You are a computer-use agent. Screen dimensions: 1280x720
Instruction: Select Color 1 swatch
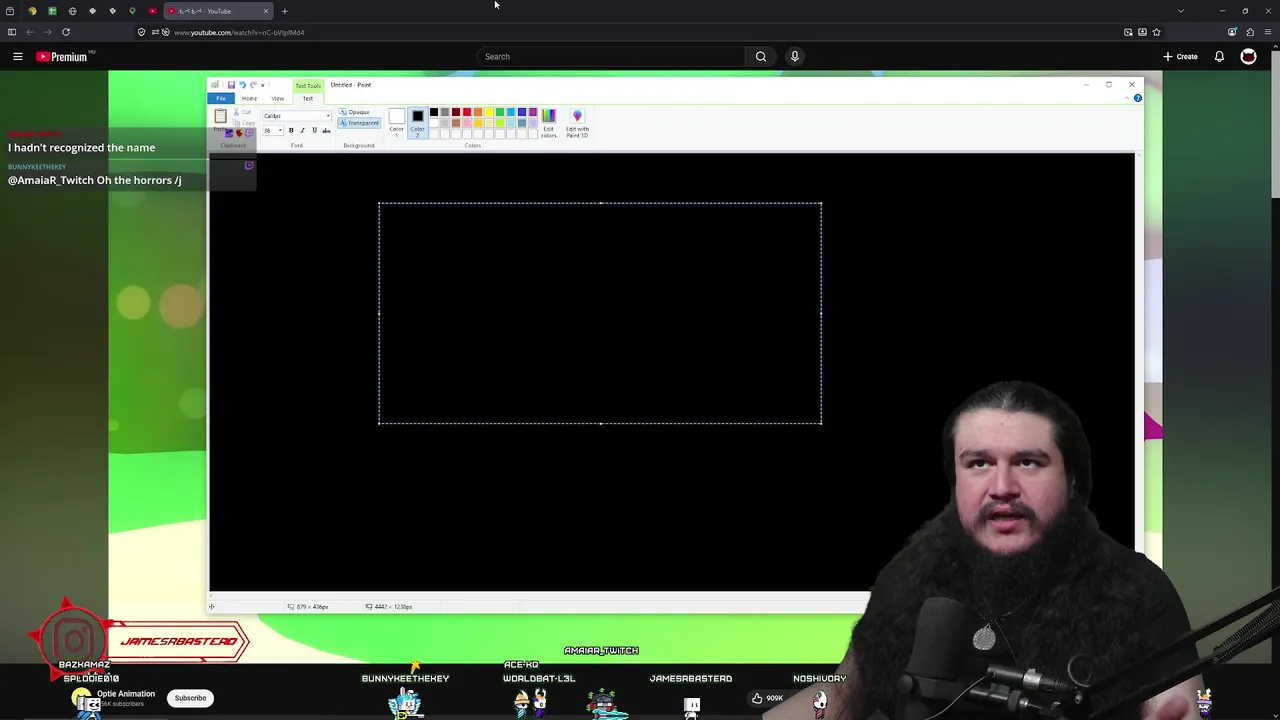397,120
